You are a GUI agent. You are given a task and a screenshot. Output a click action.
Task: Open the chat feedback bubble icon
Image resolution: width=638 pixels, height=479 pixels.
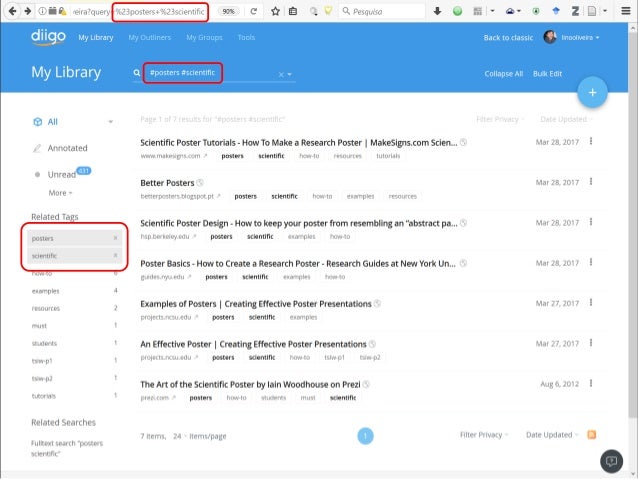click(611, 461)
